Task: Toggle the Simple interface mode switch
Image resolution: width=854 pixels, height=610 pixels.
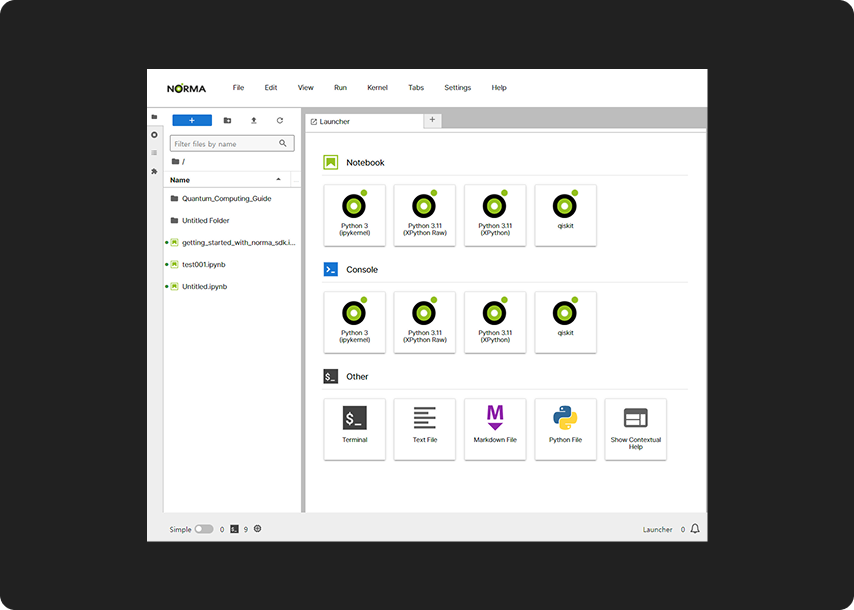Action: [204, 529]
